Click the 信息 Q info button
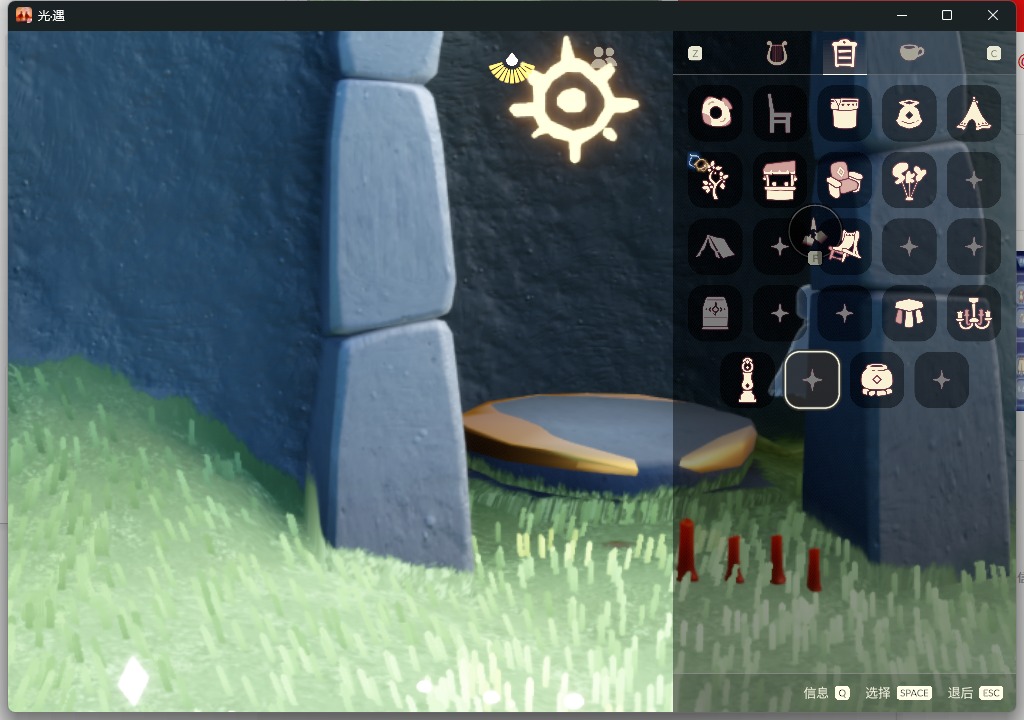 click(826, 693)
